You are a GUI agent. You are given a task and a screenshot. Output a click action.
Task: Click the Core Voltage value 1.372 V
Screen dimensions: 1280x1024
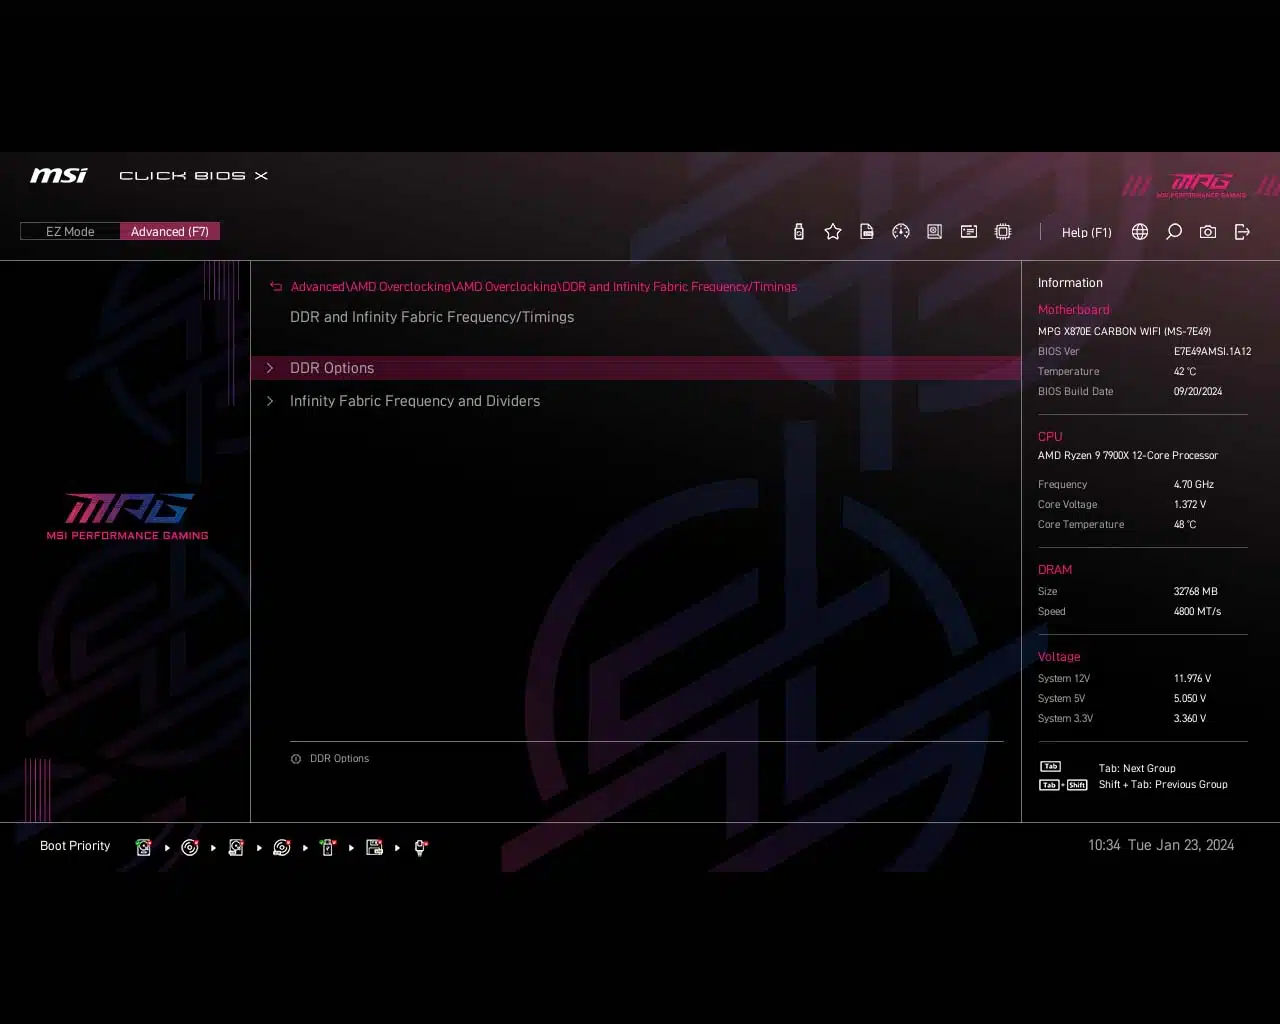pyautogui.click(x=1190, y=505)
